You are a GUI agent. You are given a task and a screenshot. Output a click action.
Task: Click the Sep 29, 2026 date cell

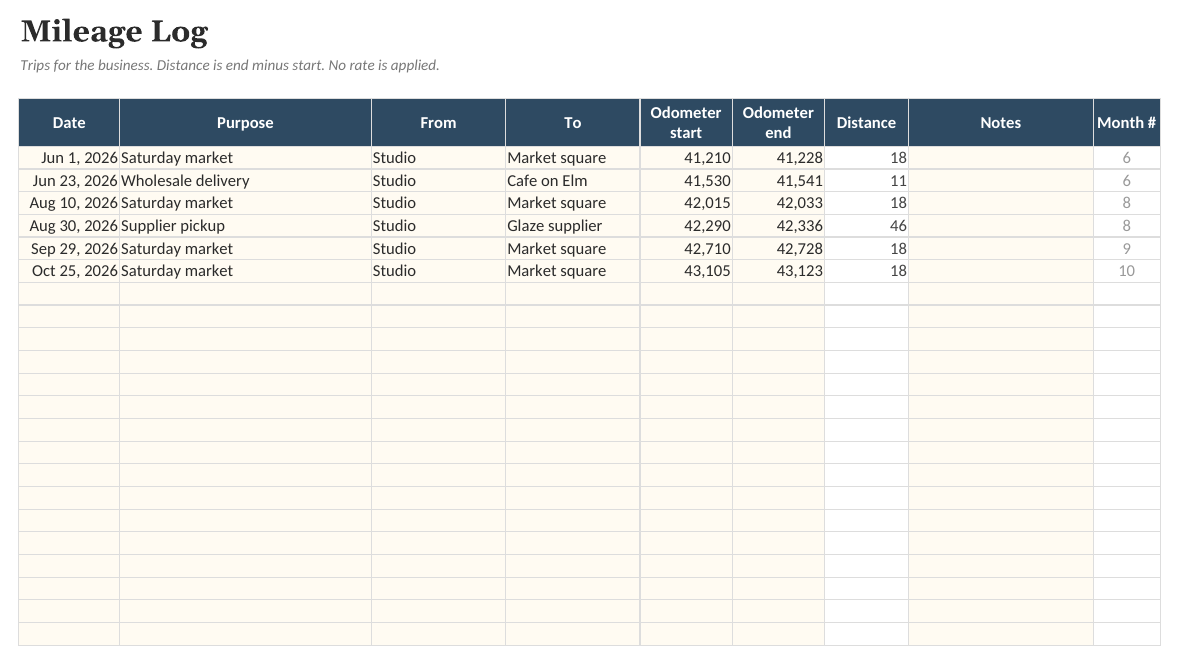pyautogui.click(x=69, y=249)
